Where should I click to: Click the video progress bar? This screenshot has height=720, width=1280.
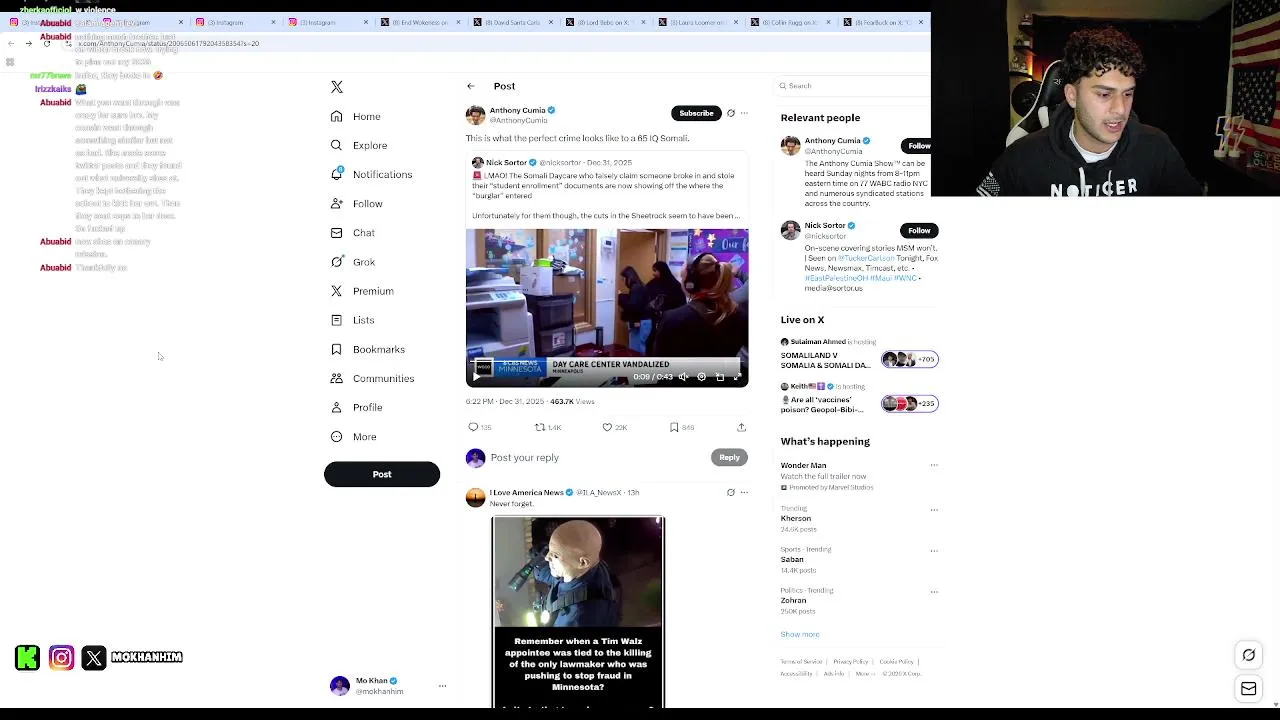coord(607,361)
